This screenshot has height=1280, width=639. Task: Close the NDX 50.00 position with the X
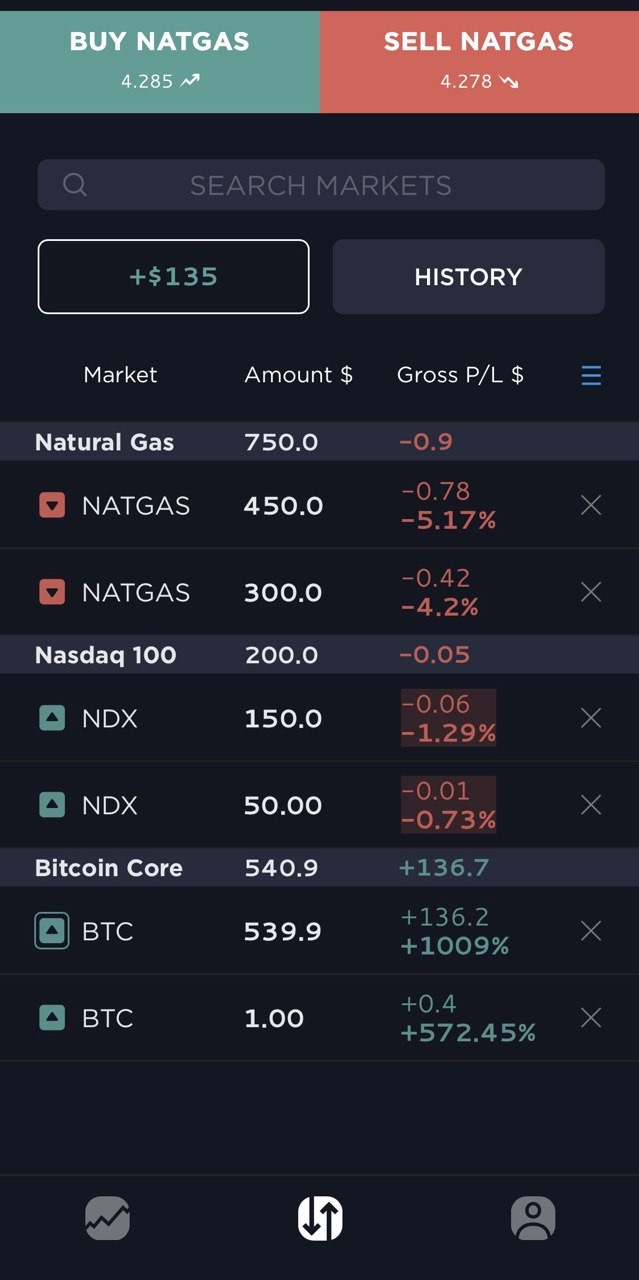click(x=590, y=804)
